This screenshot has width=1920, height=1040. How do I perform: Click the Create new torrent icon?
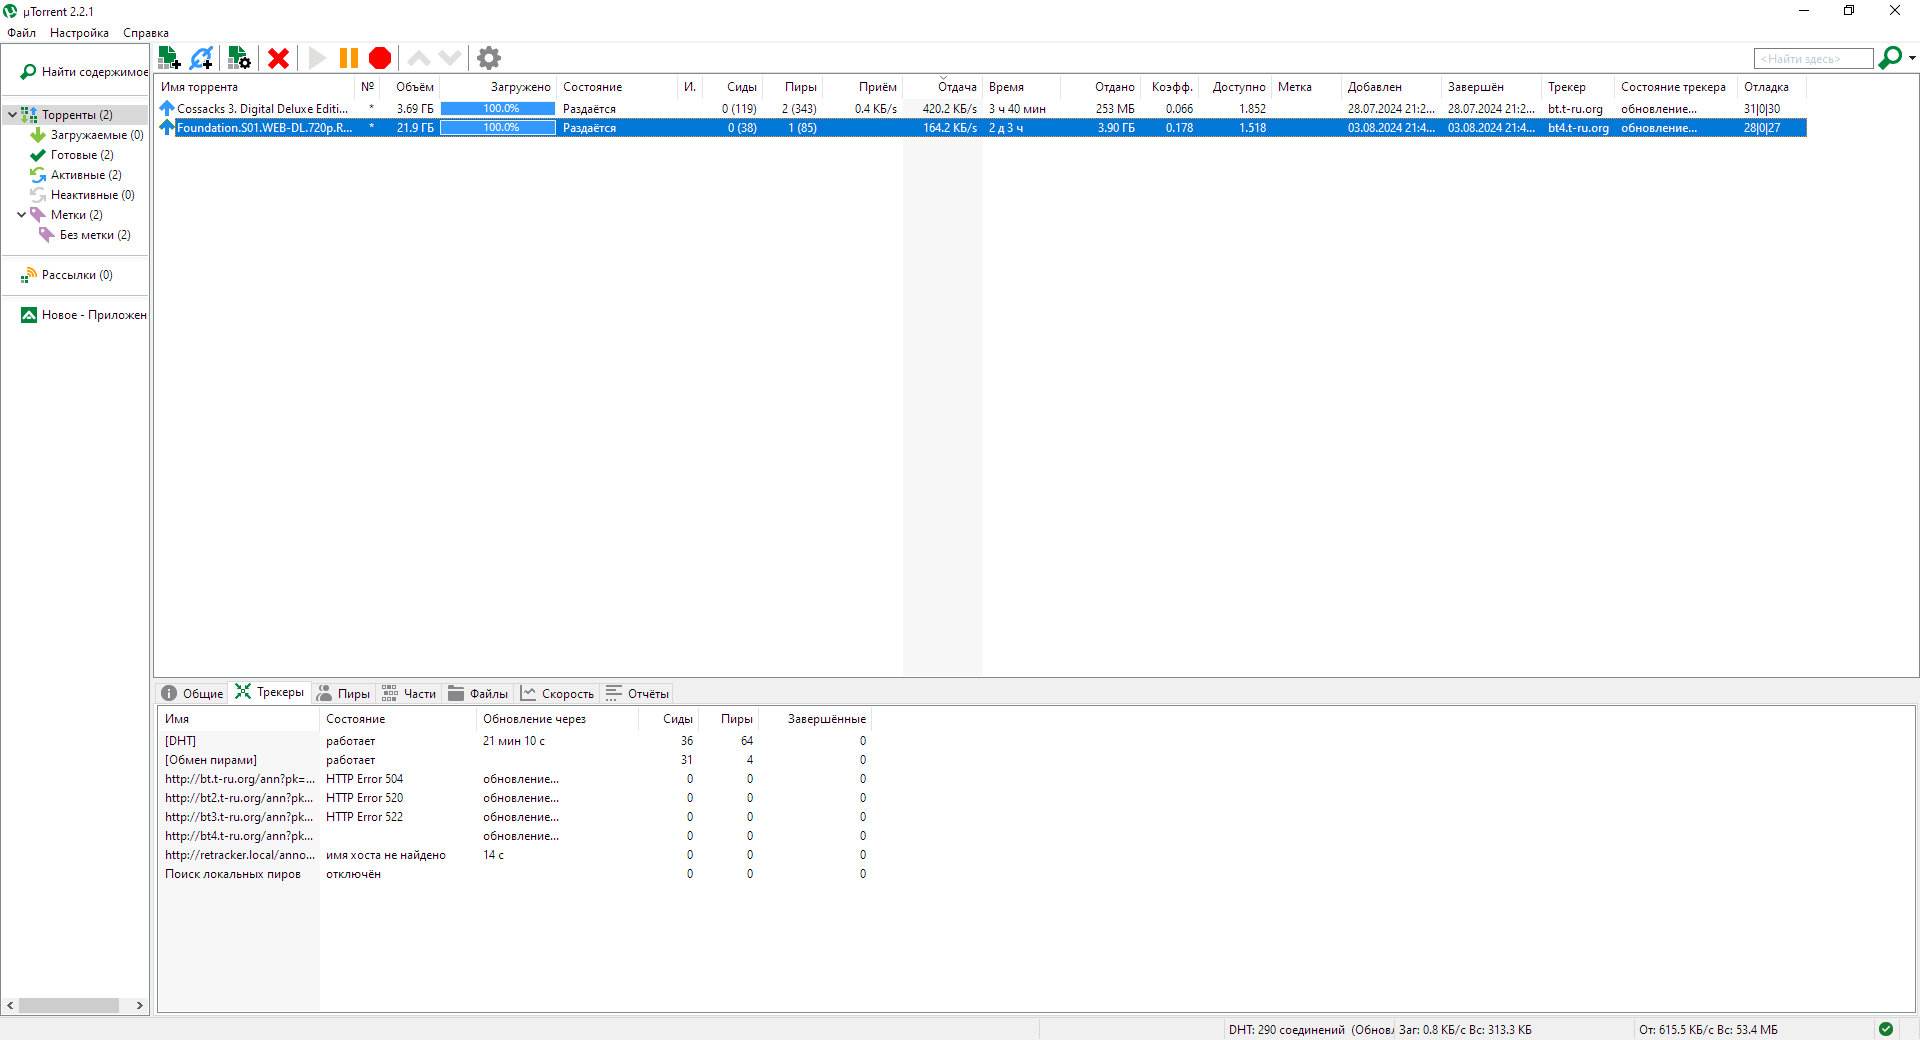(x=239, y=58)
